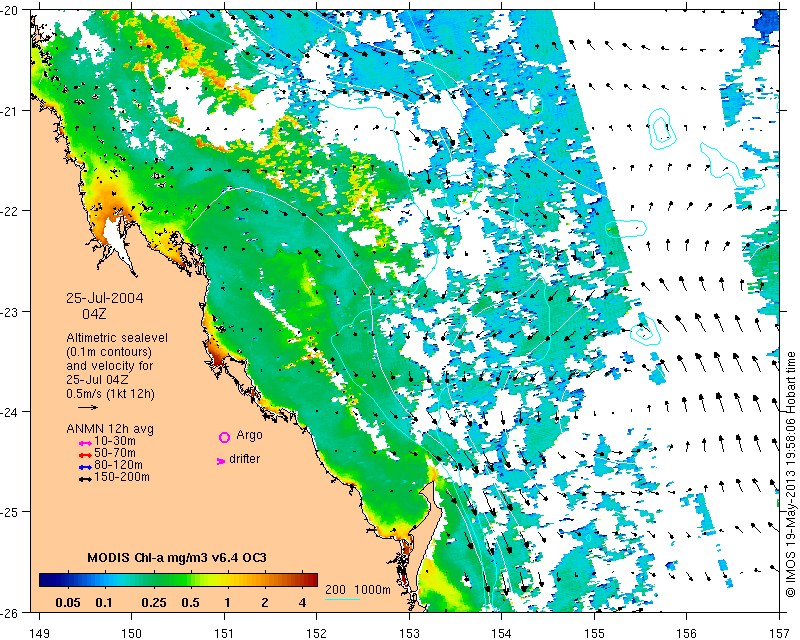Click the colorbar tick label 1
The width and height of the screenshot is (800, 640).
click(x=227, y=603)
